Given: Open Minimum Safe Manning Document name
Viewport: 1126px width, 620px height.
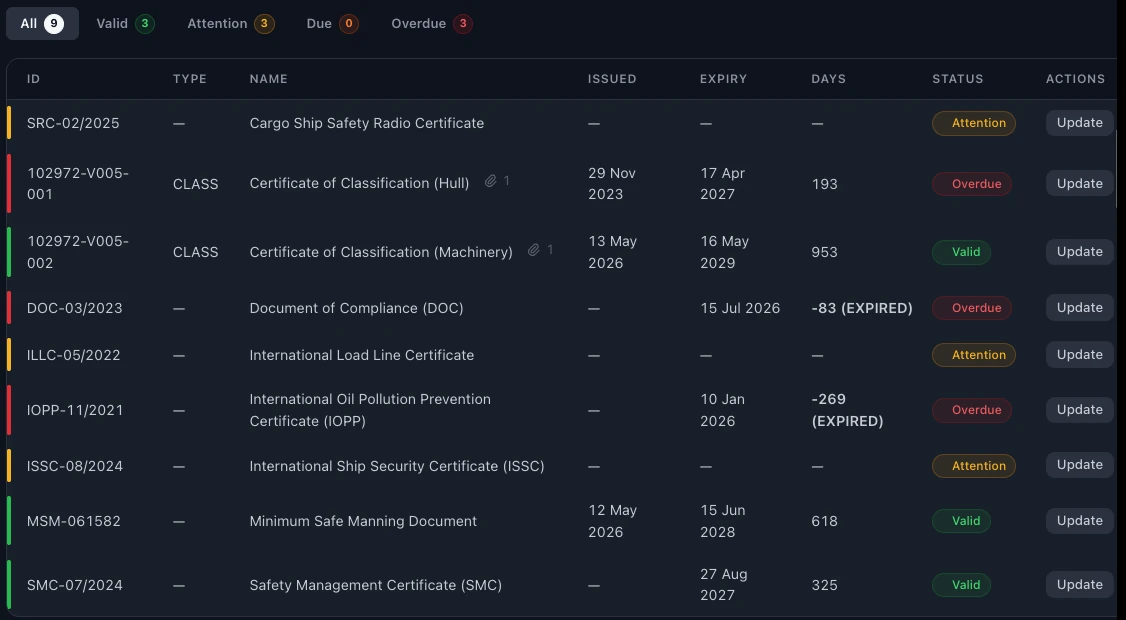Looking at the screenshot, I should pyautogui.click(x=363, y=521).
